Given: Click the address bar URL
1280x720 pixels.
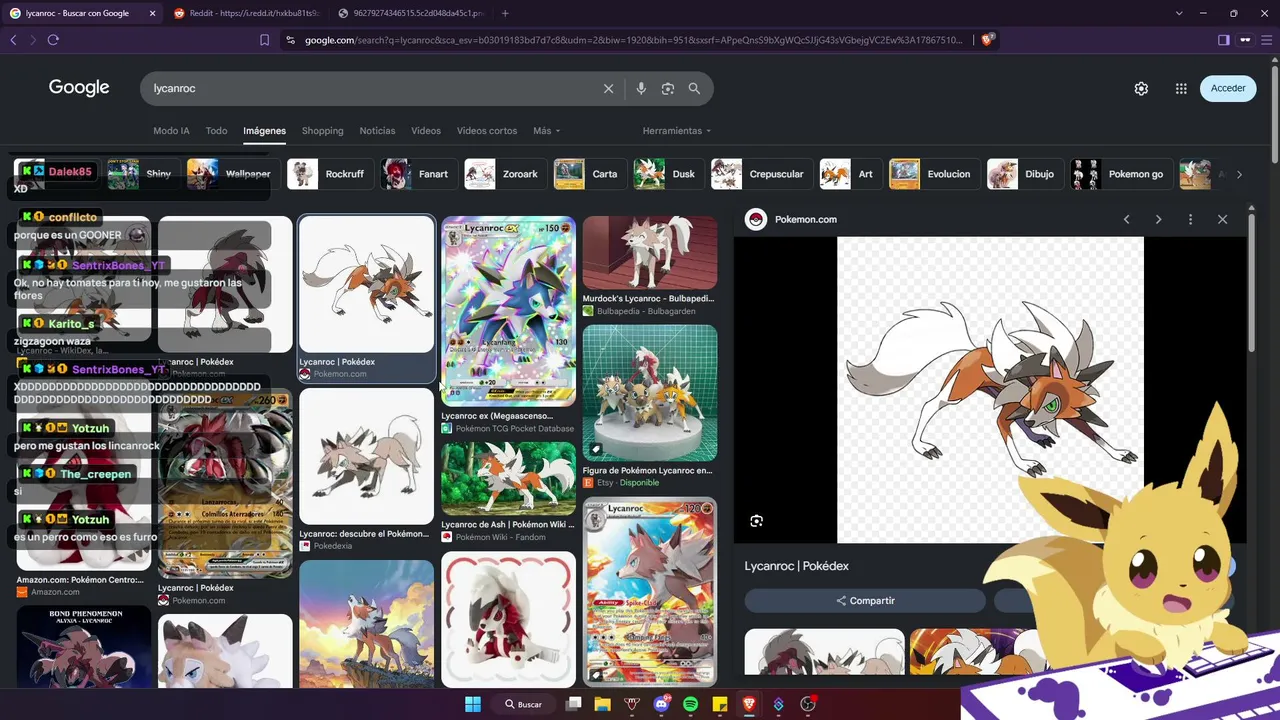Looking at the screenshot, I should click(633, 40).
